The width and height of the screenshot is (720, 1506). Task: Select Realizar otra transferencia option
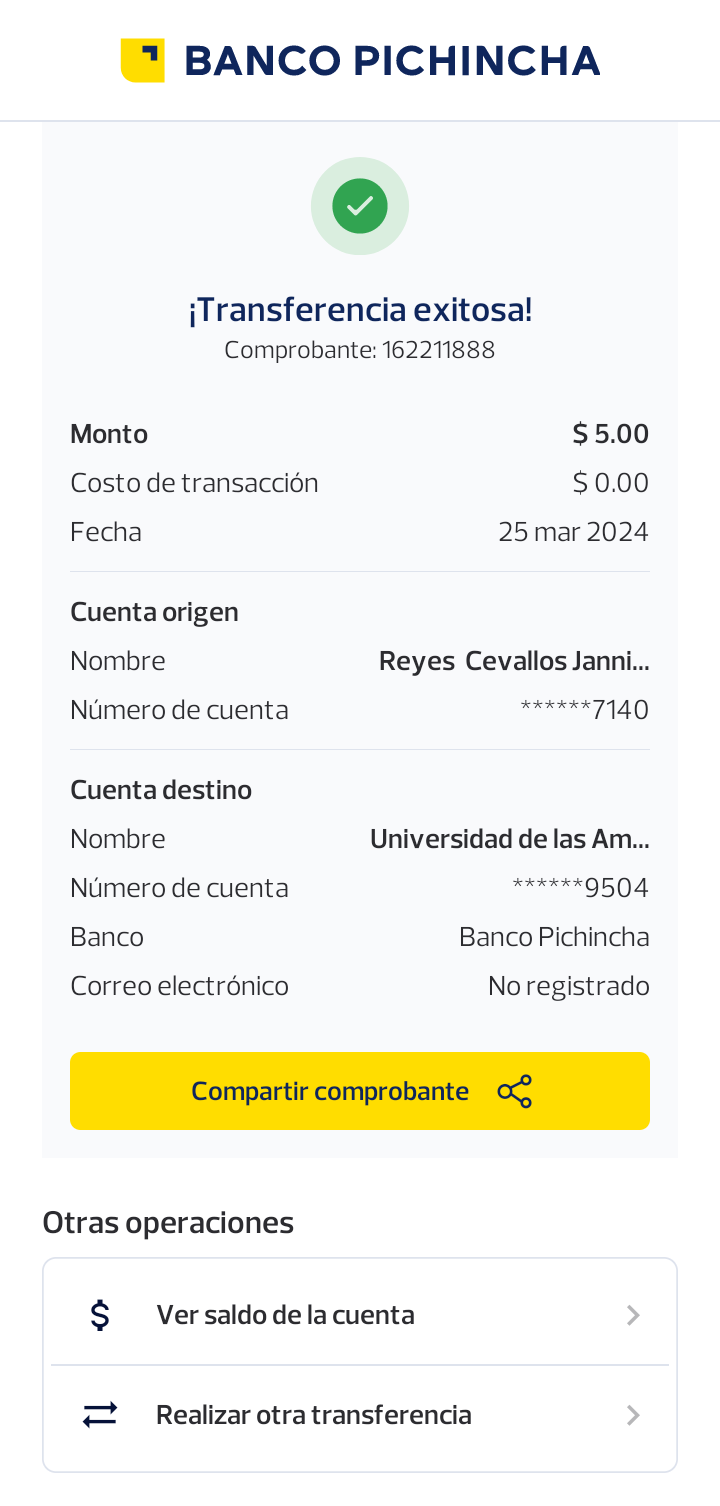click(313, 1415)
